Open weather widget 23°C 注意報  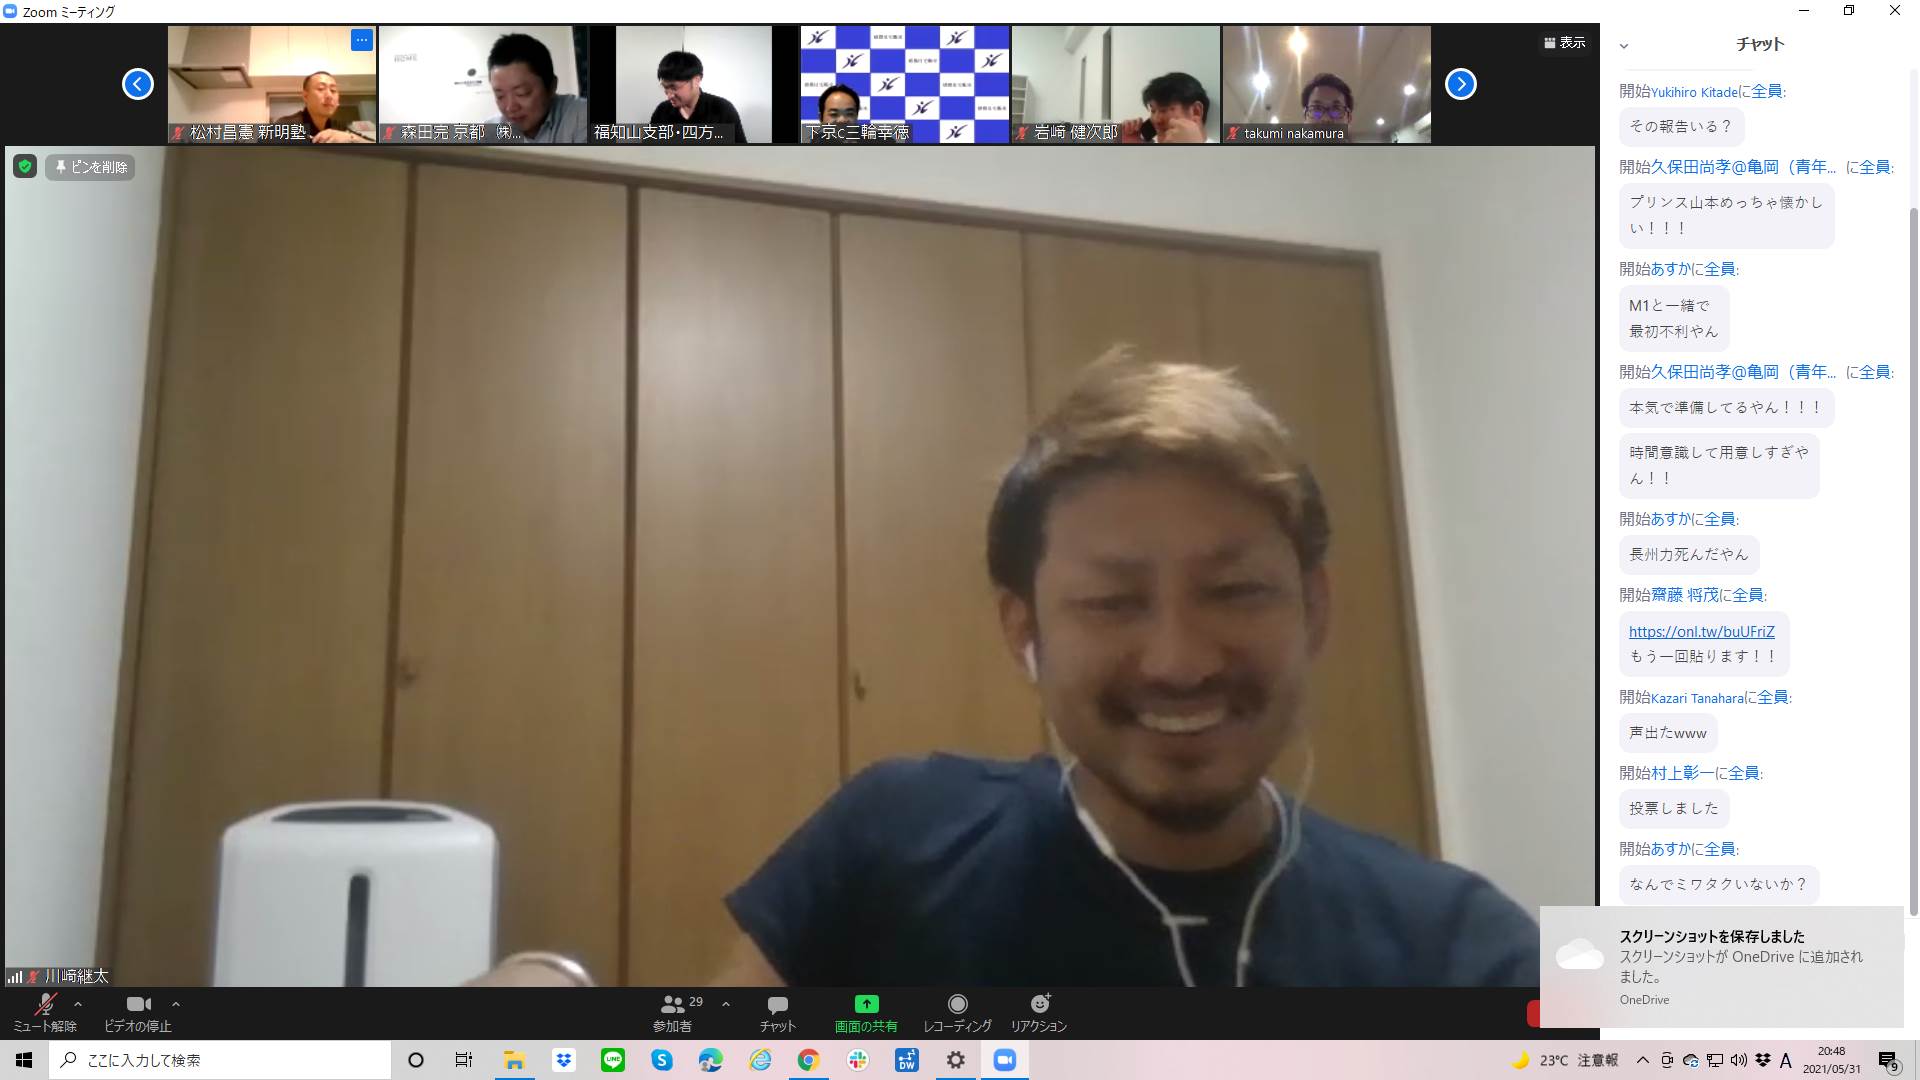coord(1565,1060)
